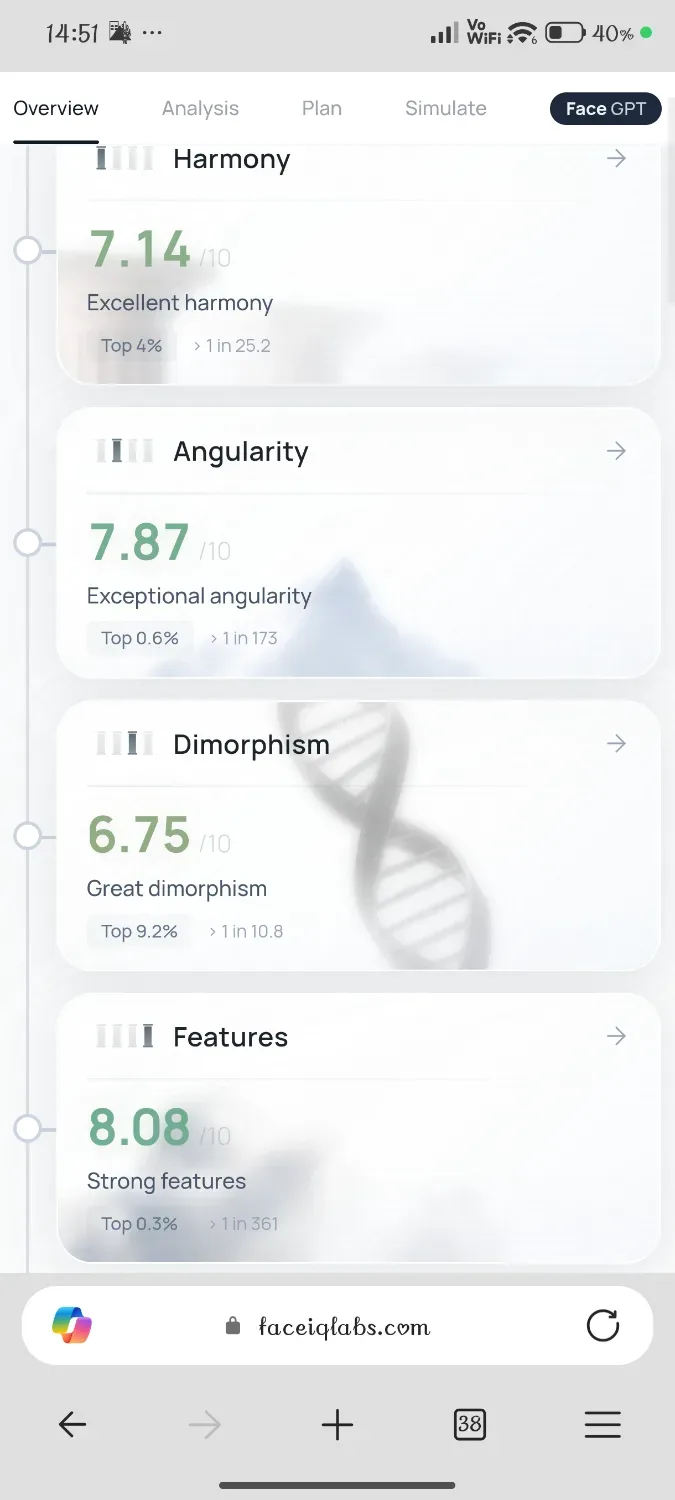The width and height of the screenshot is (675, 1500).
Task: Click the Dimorphism timeline marker circle
Action: [28, 835]
